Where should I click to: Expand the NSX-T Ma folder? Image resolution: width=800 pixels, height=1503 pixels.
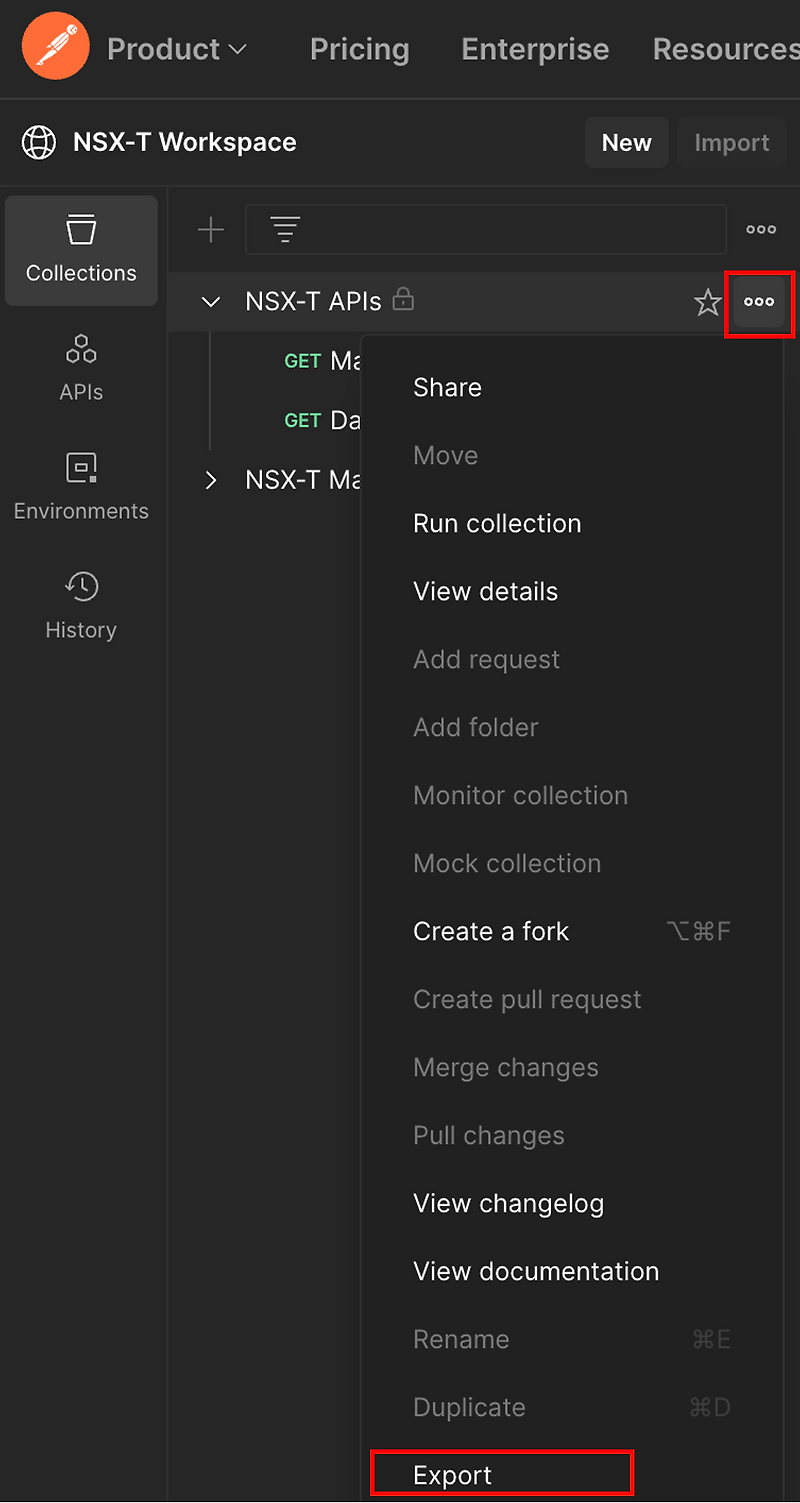click(211, 480)
